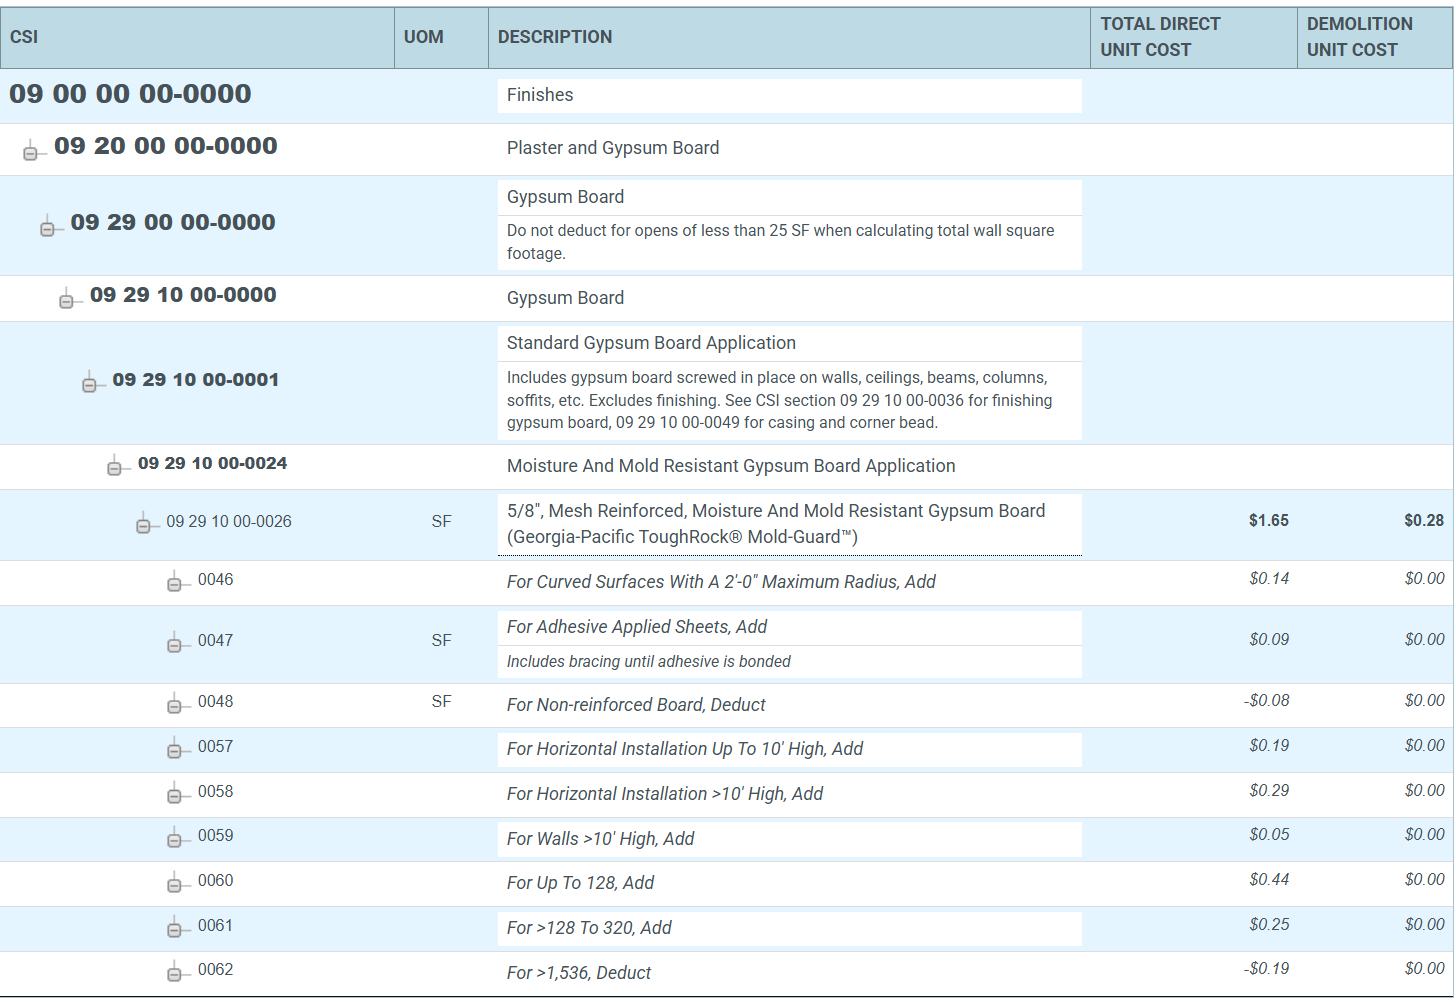The width and height of the screenshot is (1456, 1005).
Task: Click the UOM column header
Action: [x=441, y=38]
